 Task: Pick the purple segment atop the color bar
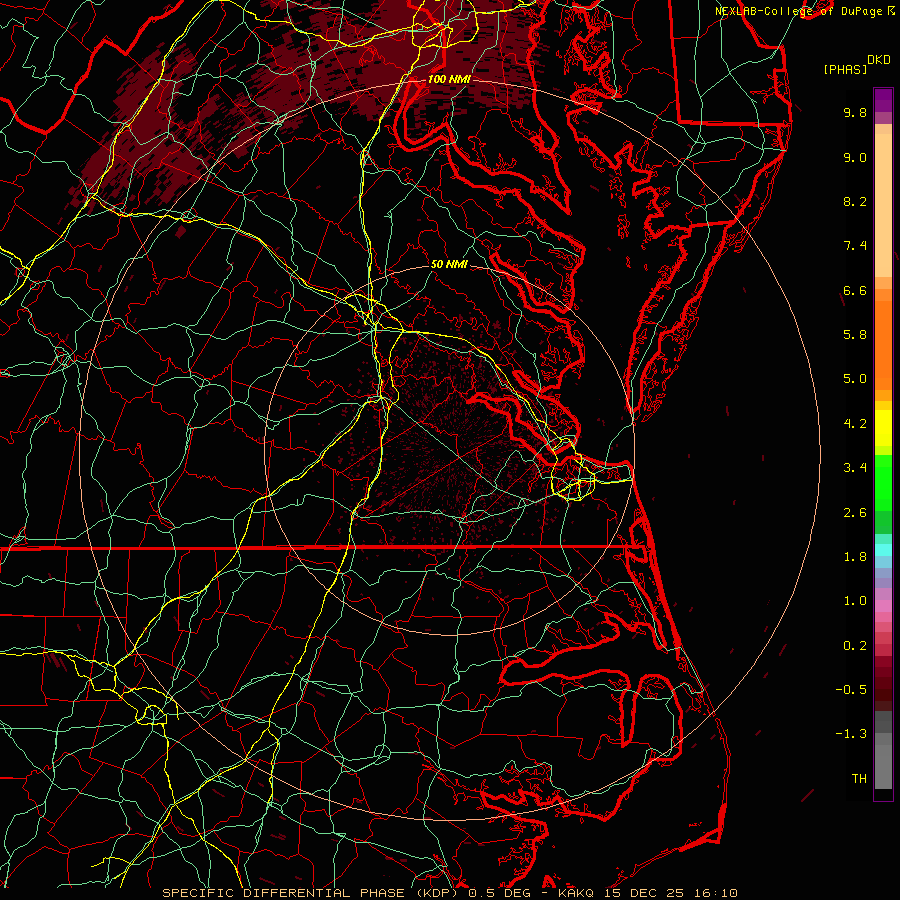pos(883,100)
